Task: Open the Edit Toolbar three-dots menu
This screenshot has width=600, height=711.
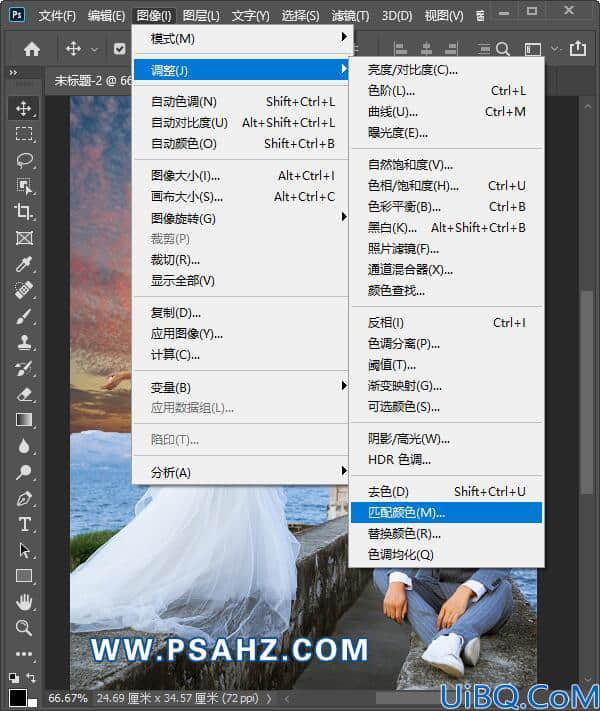Action: click(24, 654)
